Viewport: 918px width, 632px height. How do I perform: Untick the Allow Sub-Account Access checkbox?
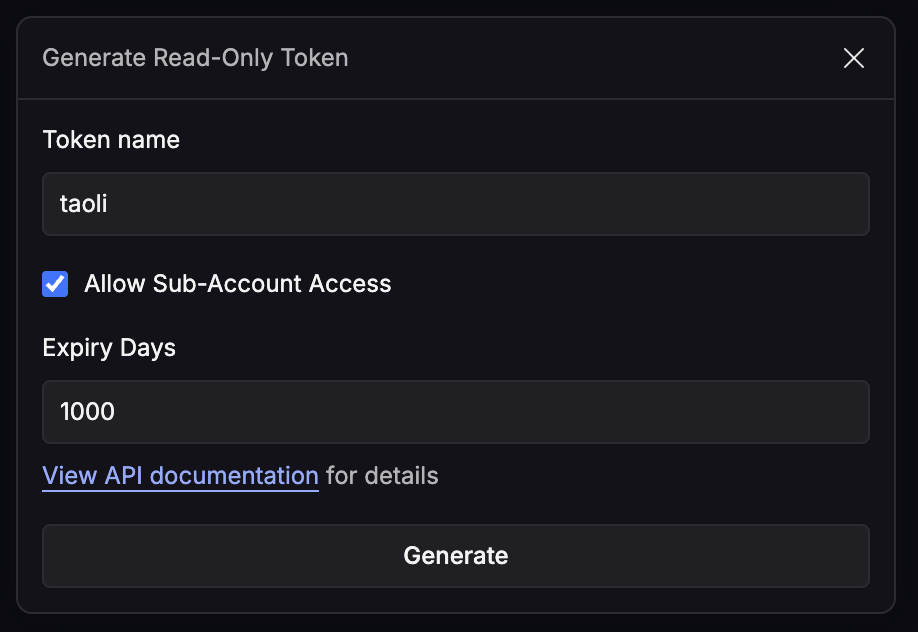[55, 284]
